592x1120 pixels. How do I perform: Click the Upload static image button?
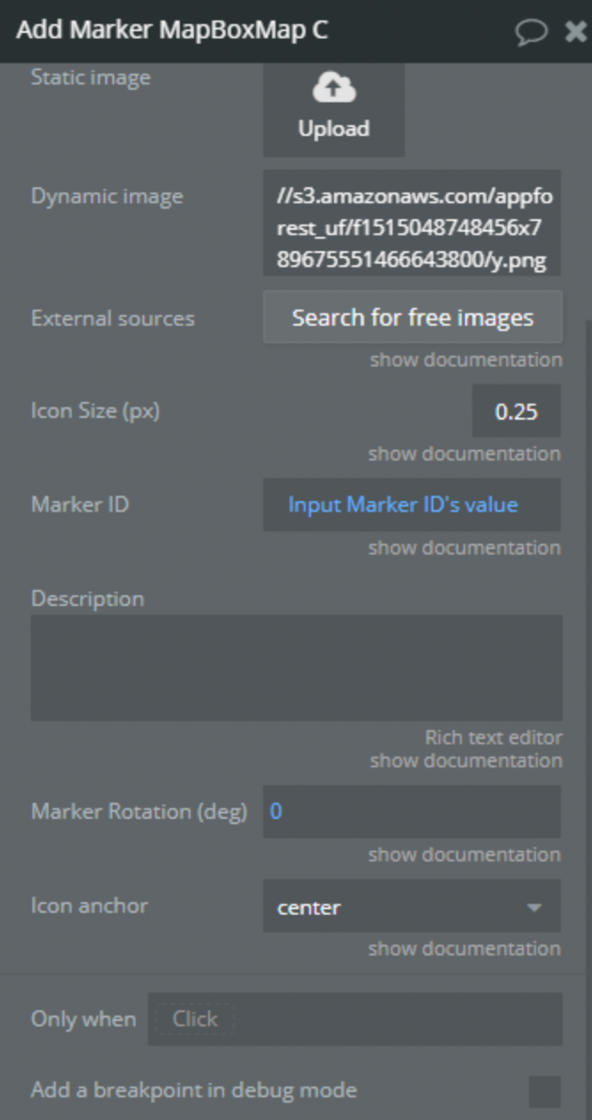tap(333, 109)
